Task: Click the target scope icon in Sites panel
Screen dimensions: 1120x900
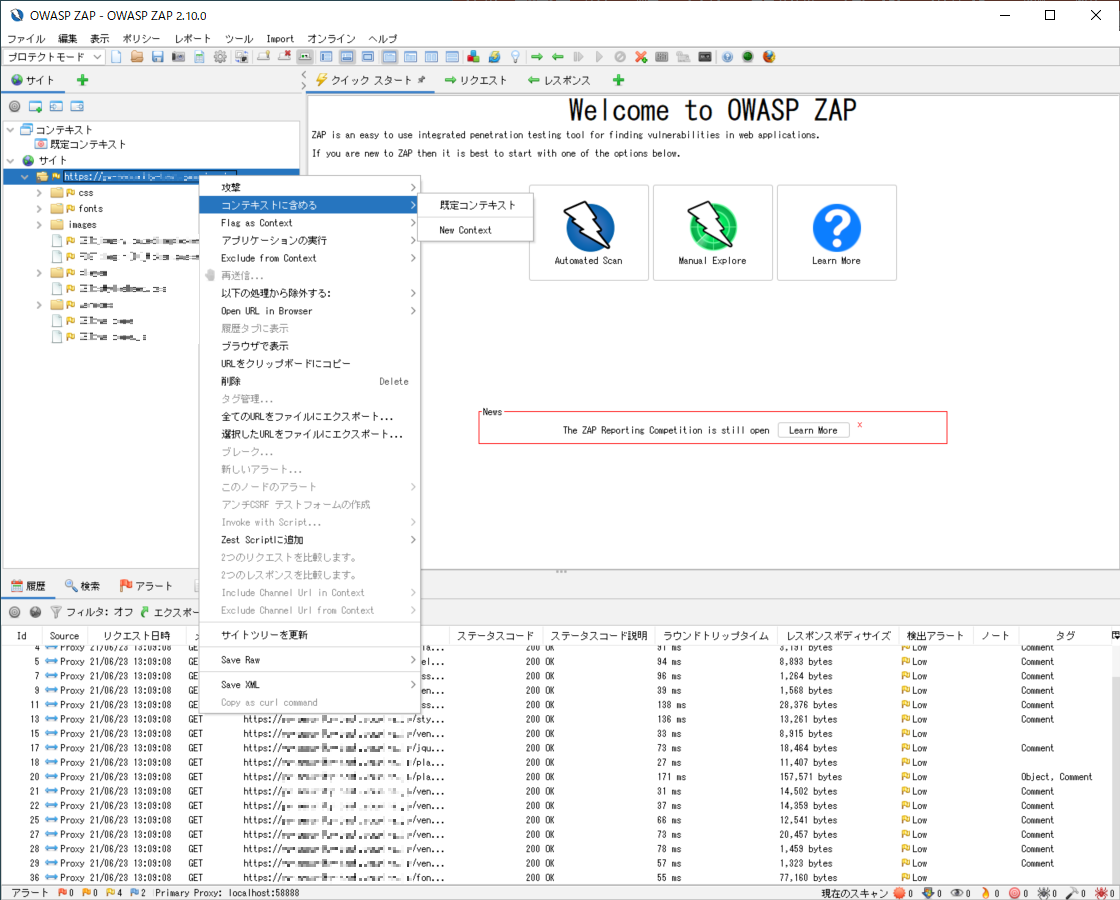Action: point(14,106)
